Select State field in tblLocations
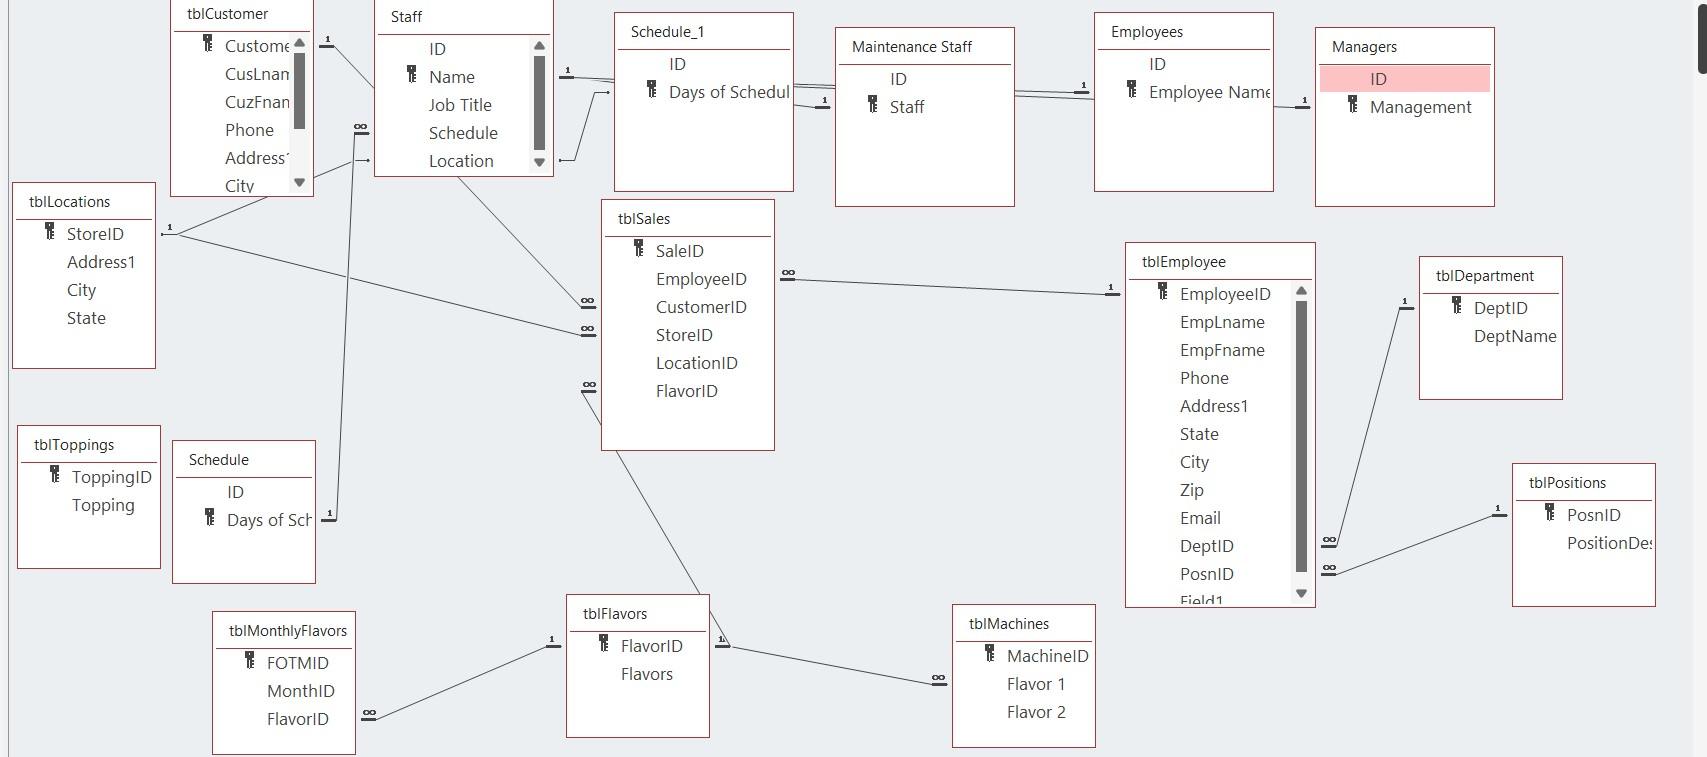Screen dimensions: 1707x757 [86, 318]
